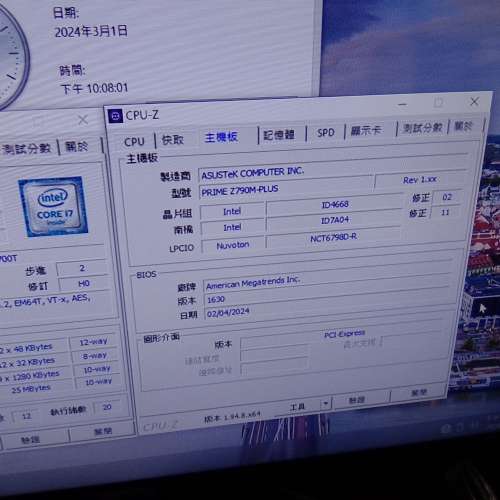Image resolution: width=500 pixels, height=500 pixels.
Task: Open 測試分數 tab in the front window
Action: pos(423,128)
